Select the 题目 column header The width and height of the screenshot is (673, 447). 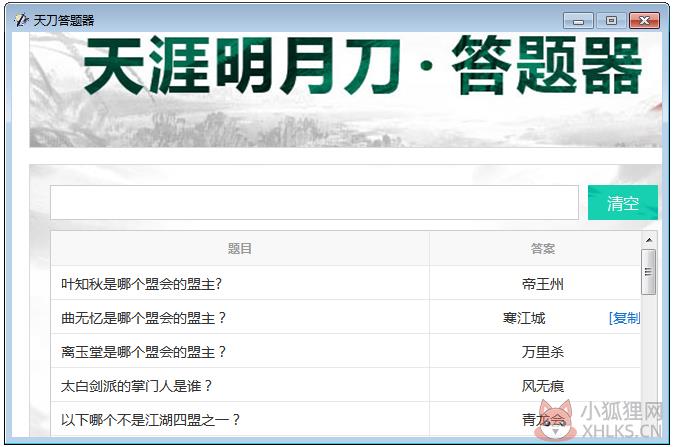tap(240, 248)
